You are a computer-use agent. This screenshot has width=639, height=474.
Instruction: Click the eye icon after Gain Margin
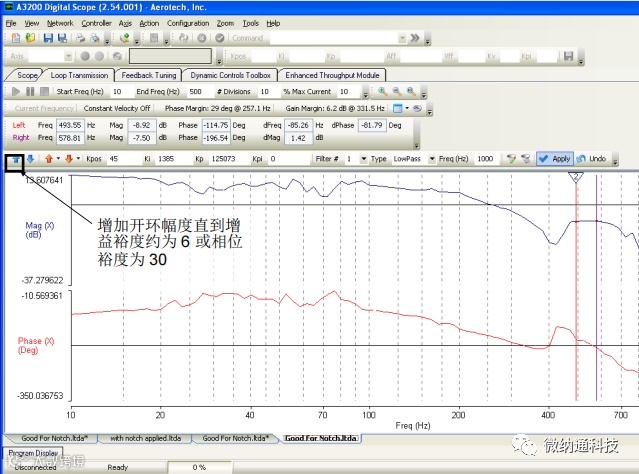417,108
